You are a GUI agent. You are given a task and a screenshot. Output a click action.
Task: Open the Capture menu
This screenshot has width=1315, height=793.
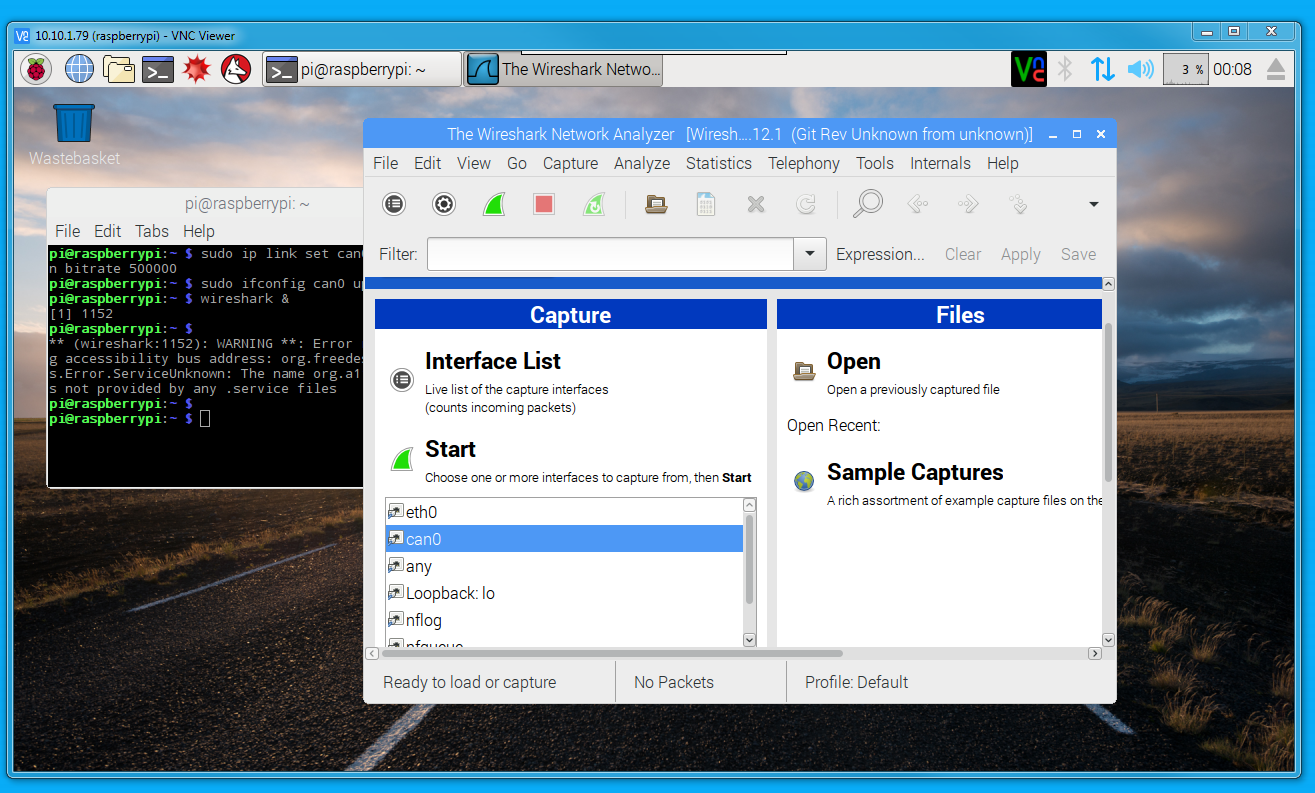click(x=570, y=163)
